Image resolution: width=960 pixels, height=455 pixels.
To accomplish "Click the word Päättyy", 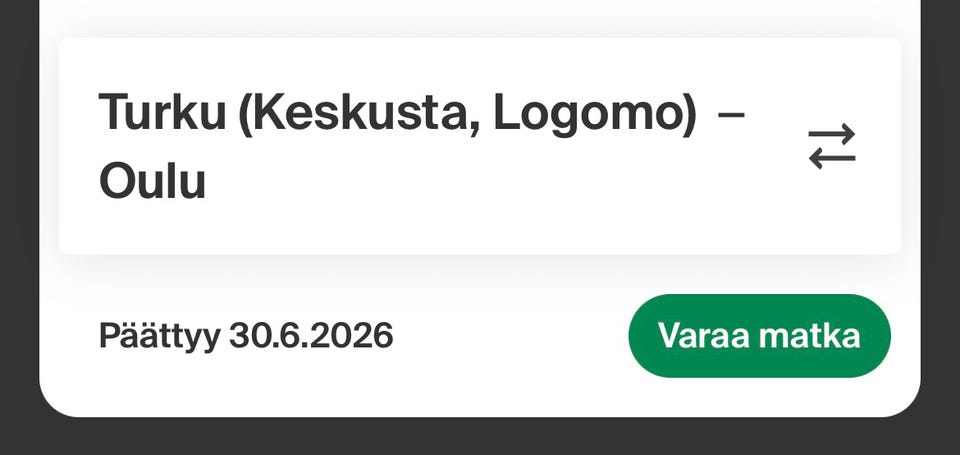I will tap(159, 336).
